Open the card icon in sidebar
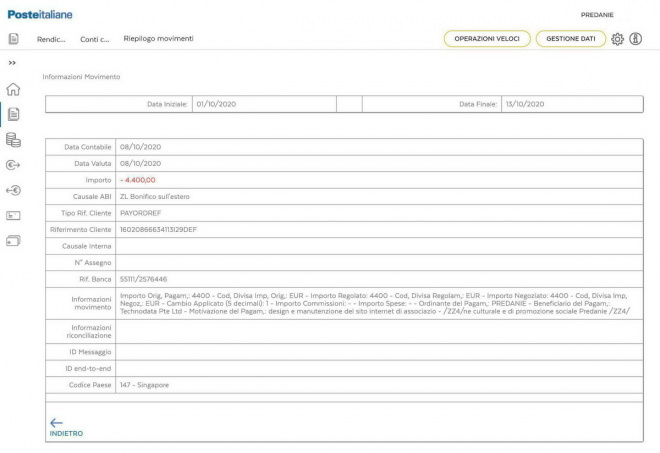The image size is (660, 453). 14,215
